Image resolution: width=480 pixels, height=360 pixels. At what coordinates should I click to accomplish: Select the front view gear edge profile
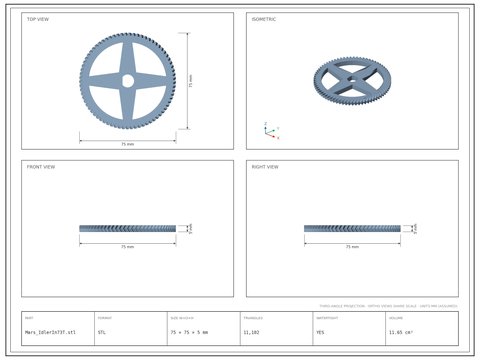(128, 228)
